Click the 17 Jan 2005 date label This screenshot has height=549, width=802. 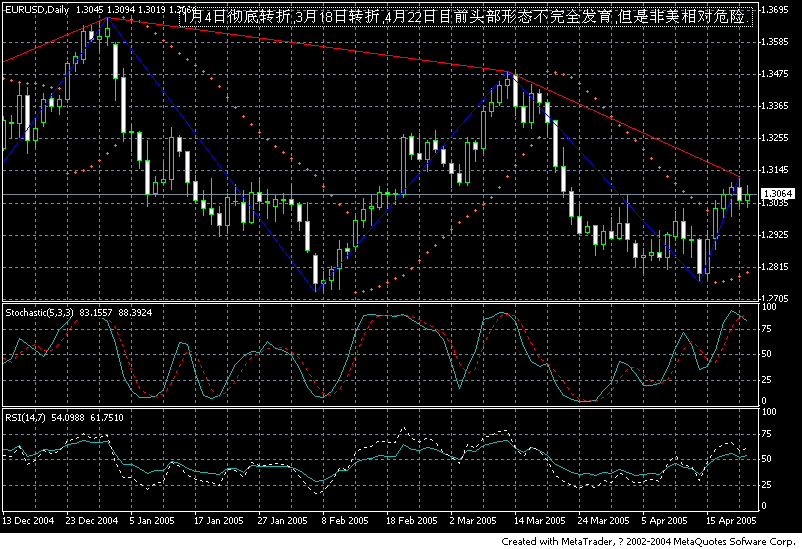coord(218,520)
